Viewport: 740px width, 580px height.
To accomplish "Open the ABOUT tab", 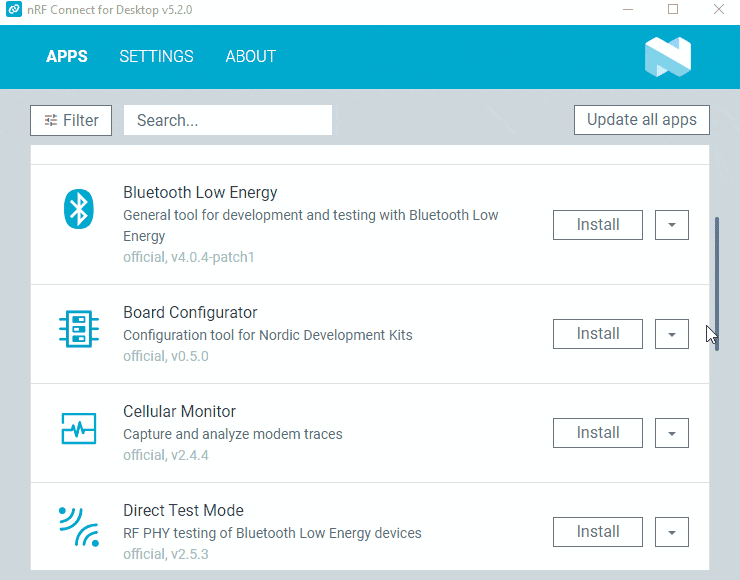I will pos(251,57).
